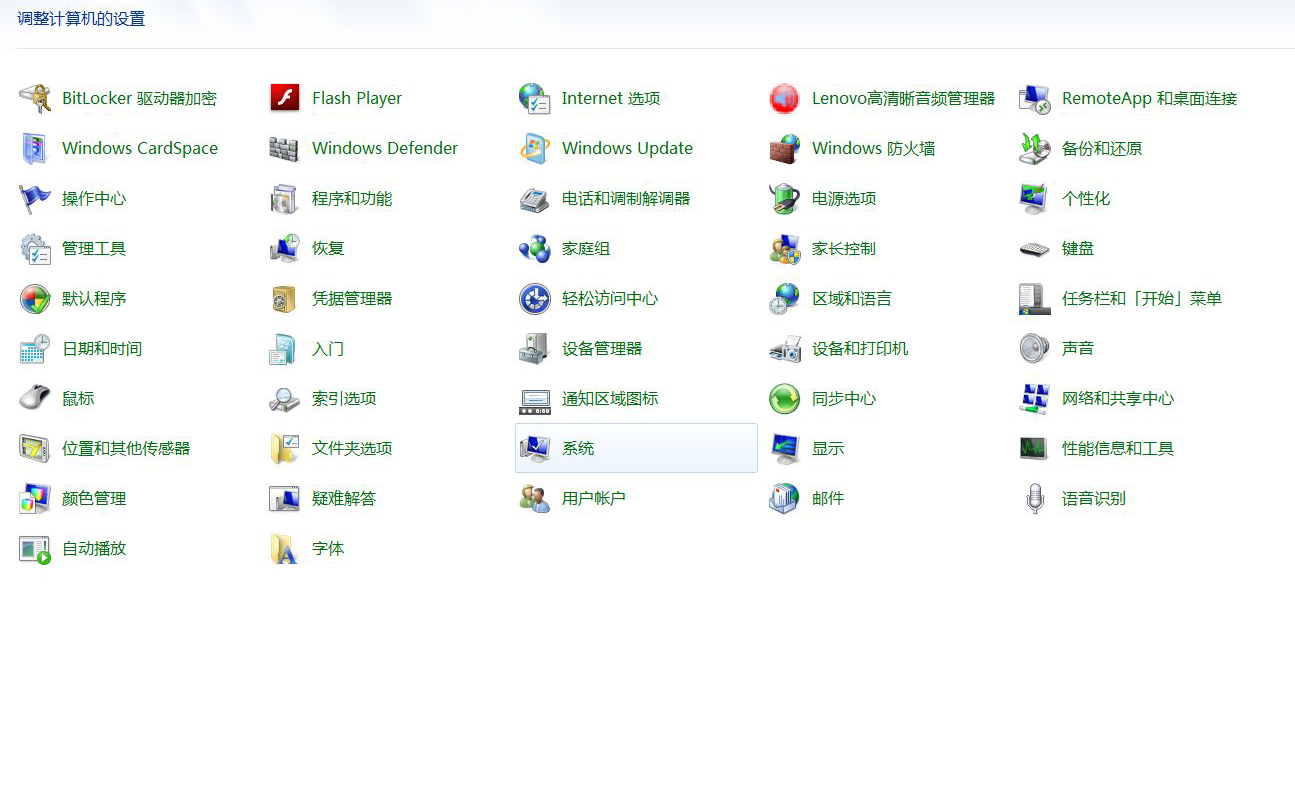Click the 字体 fonts folder icon
The width and height of the screenshot is (1295, 803).
click(x=285, y=548)
